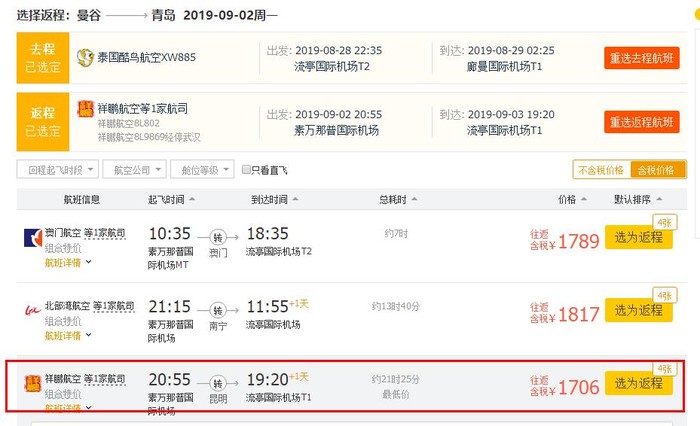The image size is (700, 426).
Task: Click the 转 transfer icon for Nanning stopover
Action: click(x=218, y=310)
